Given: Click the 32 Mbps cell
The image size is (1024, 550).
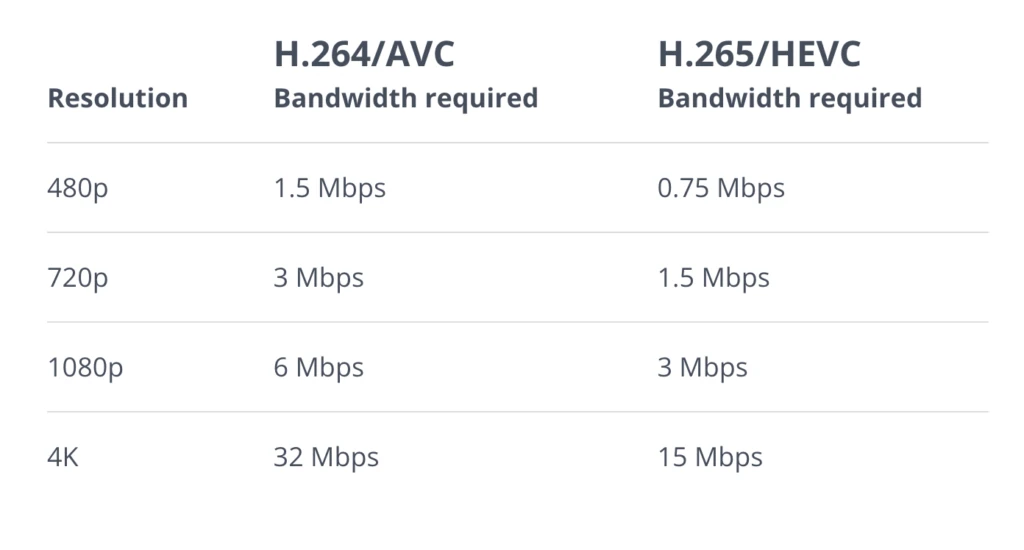Looking at the screenshot, I should point(326,458).
